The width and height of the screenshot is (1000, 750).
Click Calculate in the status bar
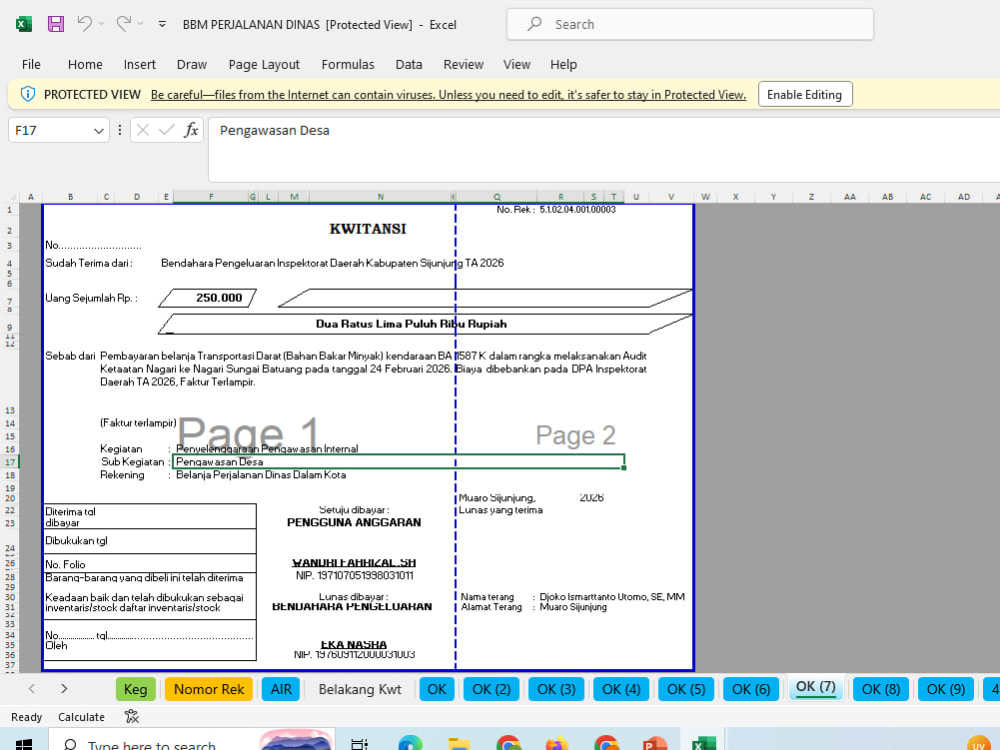(81, 717)
